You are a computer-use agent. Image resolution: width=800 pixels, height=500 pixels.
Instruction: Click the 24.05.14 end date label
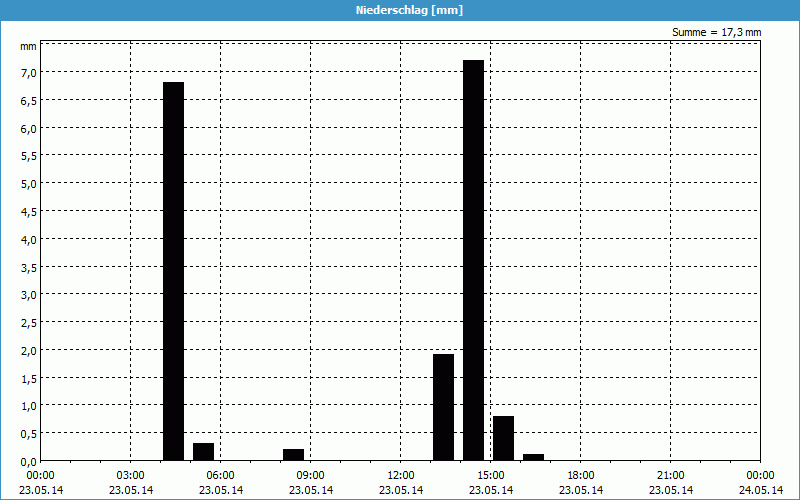tap(760, 490)
